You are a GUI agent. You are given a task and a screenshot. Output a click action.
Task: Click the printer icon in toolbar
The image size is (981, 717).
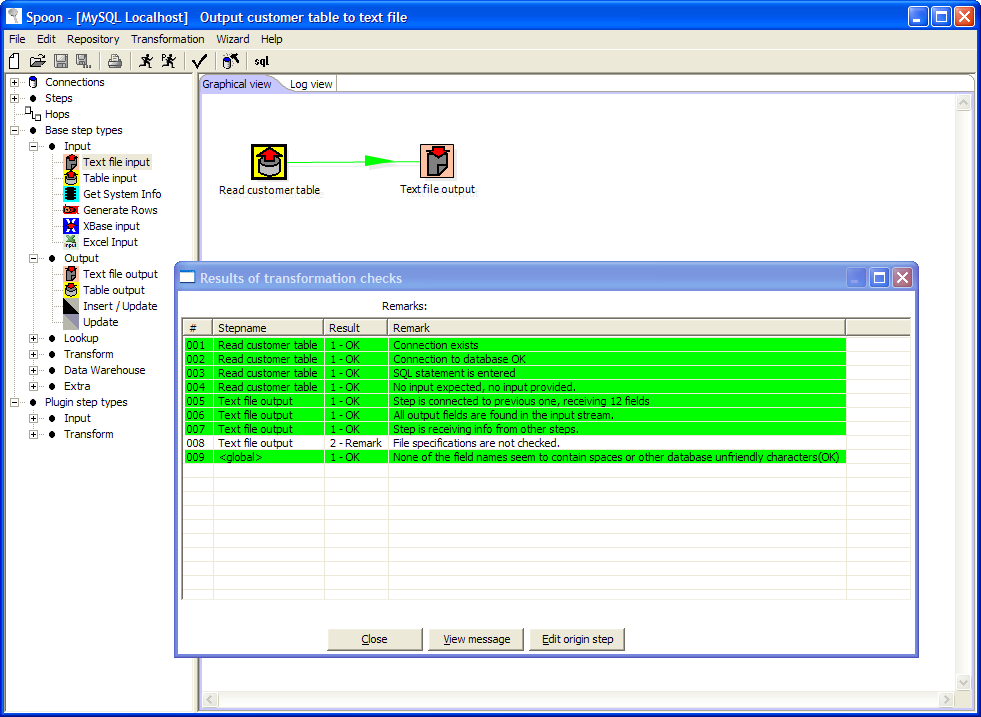pos(115,61)
